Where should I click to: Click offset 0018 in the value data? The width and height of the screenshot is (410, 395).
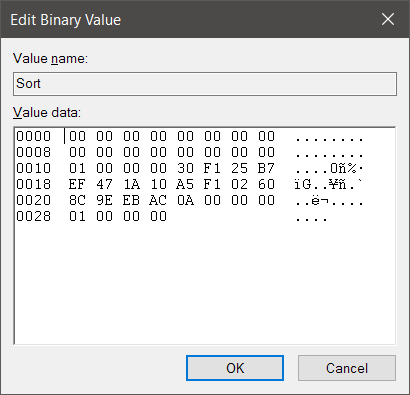coord(34,184)
